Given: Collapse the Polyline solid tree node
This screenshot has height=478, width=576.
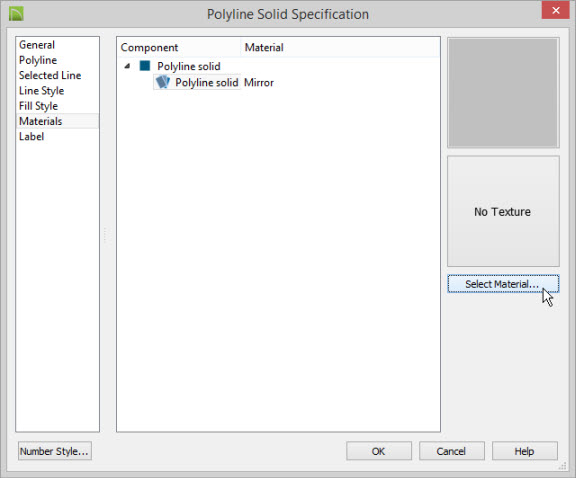Looking at the screenshot, I should point(127,66).
